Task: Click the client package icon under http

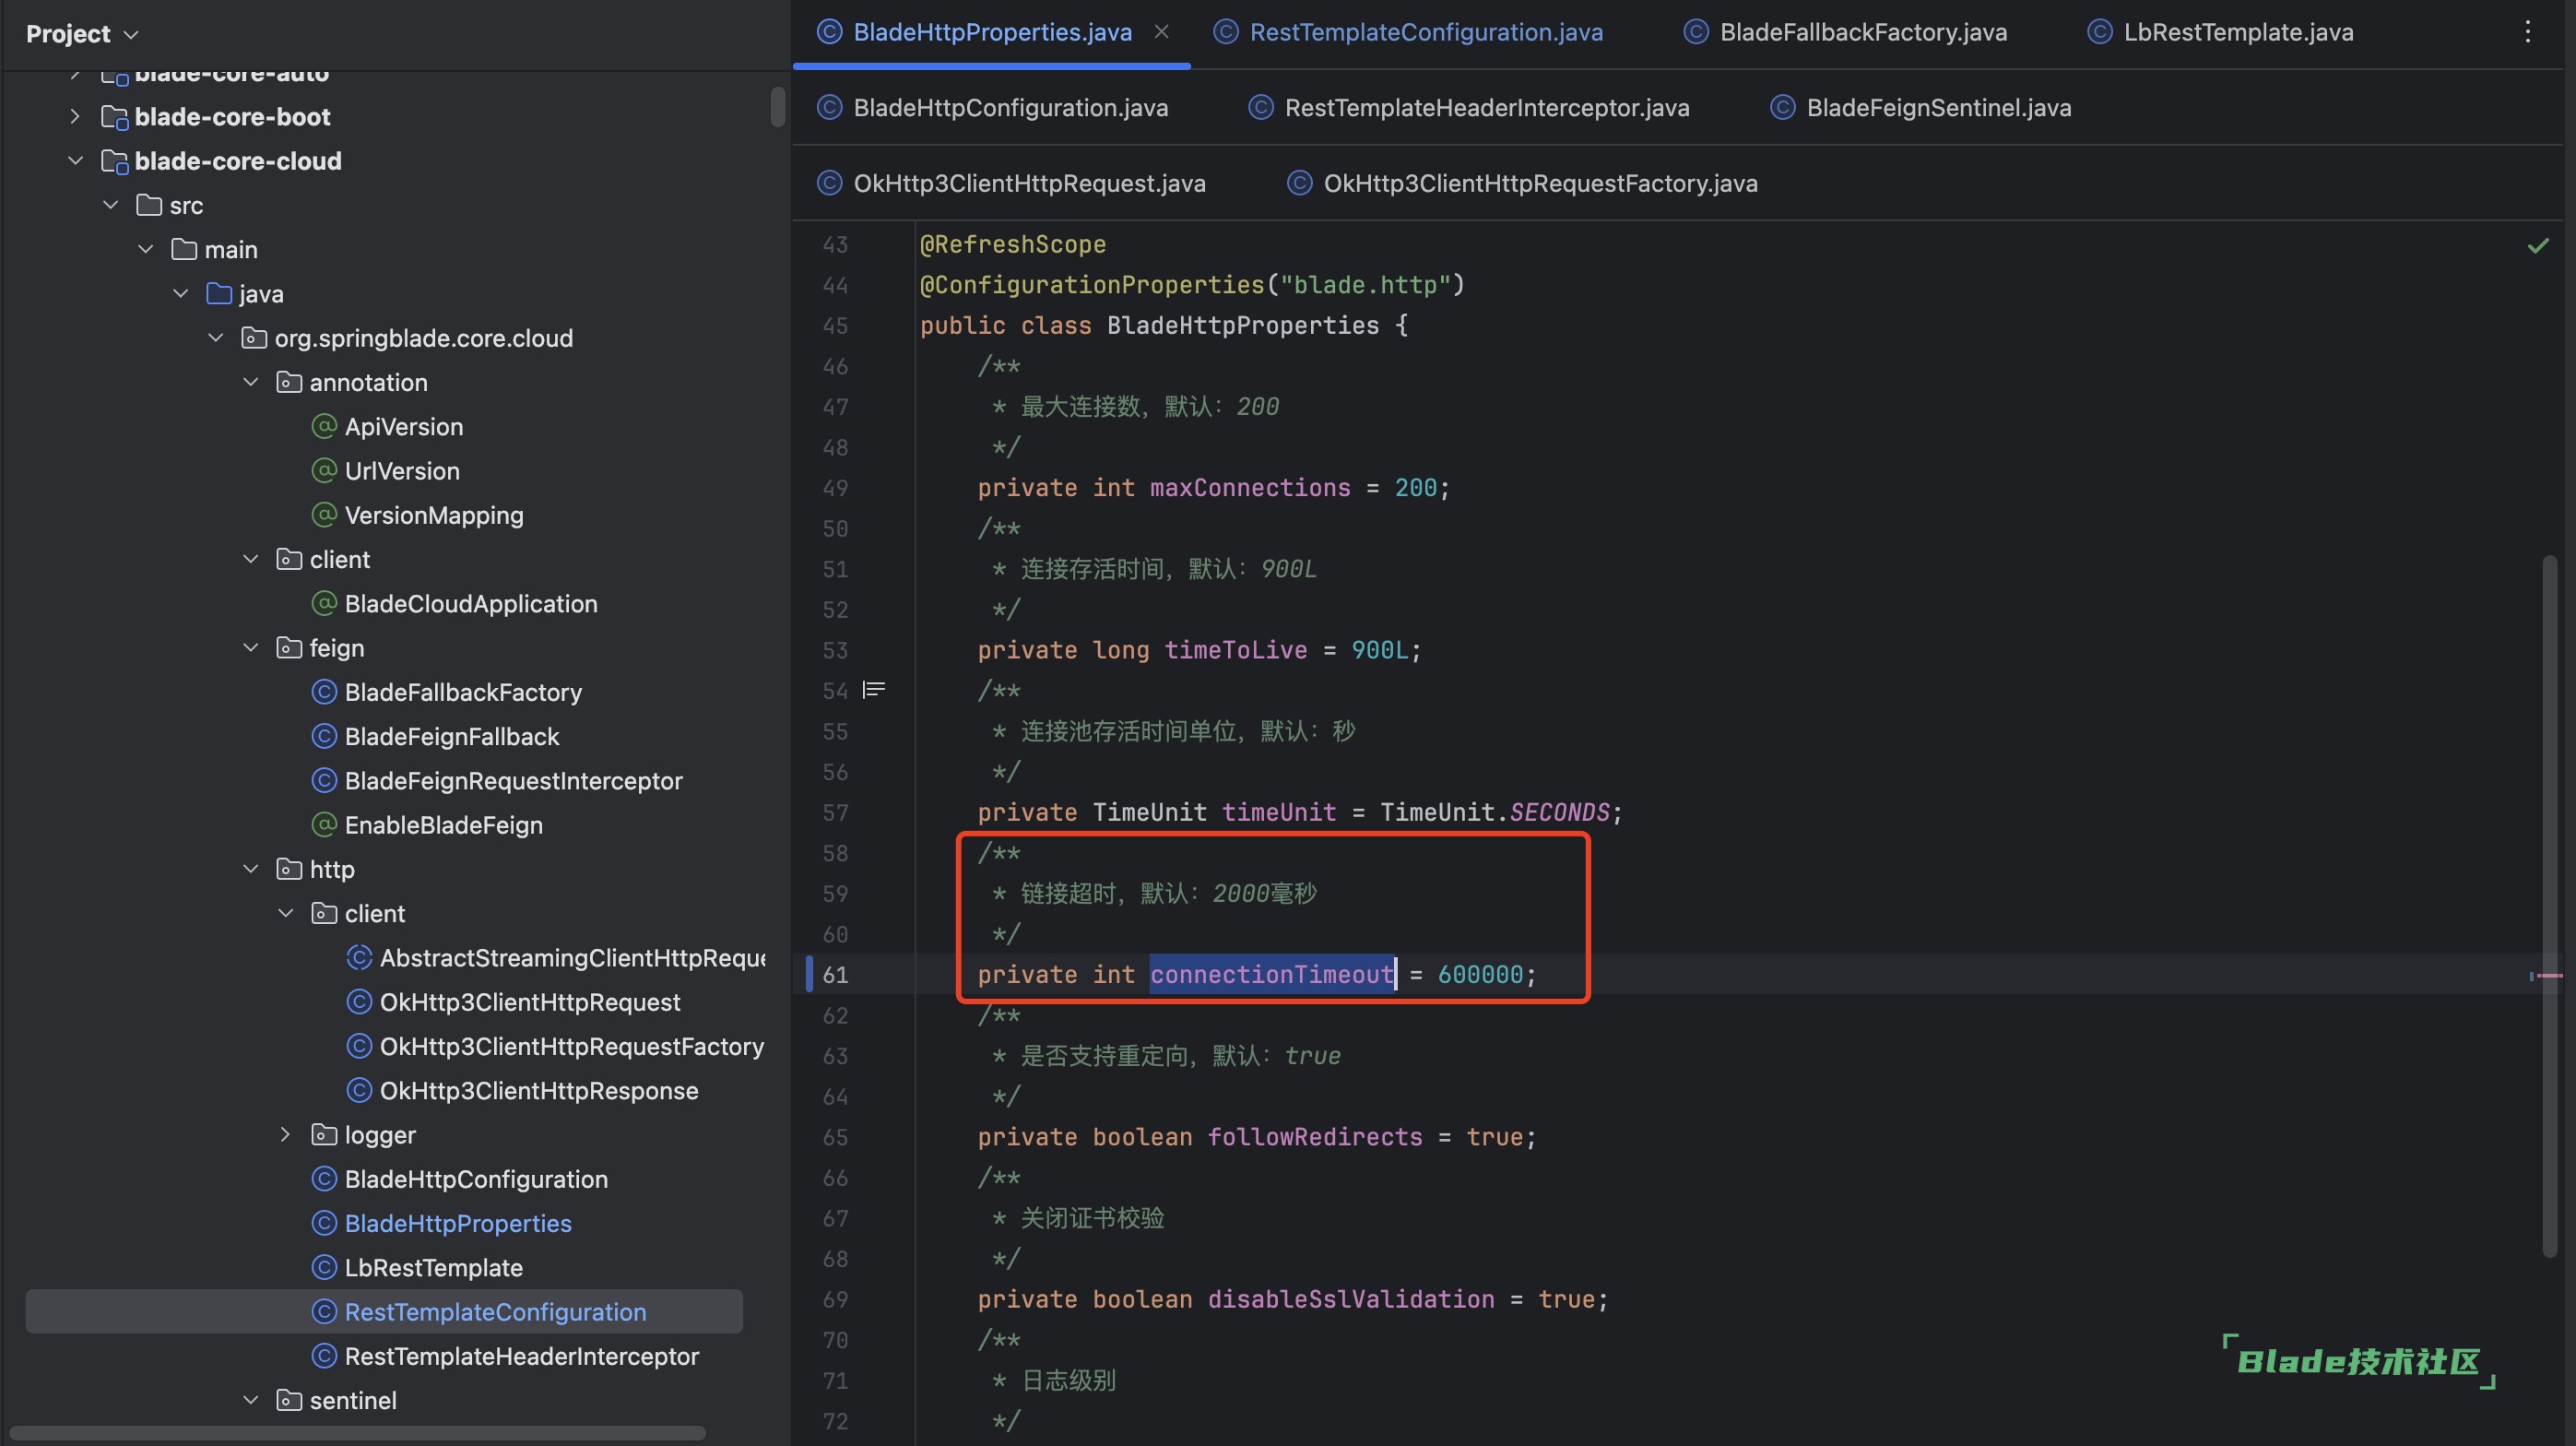Action: tap(324, 913)
